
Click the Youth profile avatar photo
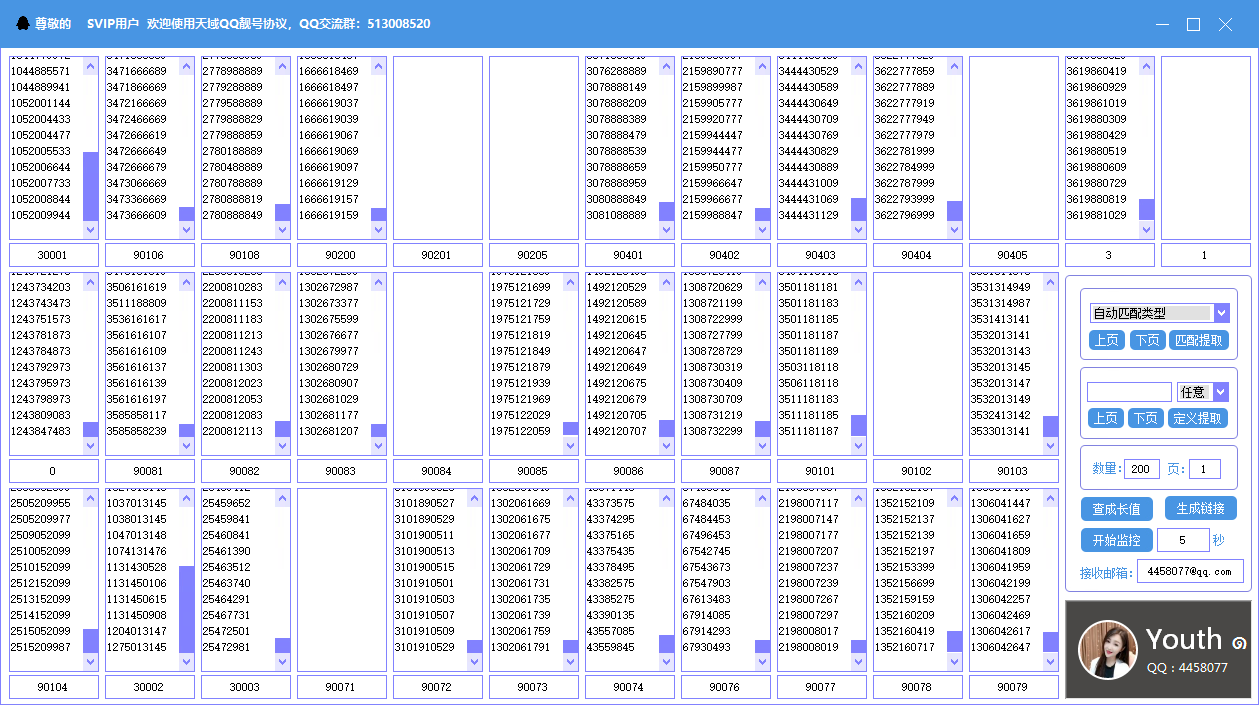click(x=1107, y=651)
